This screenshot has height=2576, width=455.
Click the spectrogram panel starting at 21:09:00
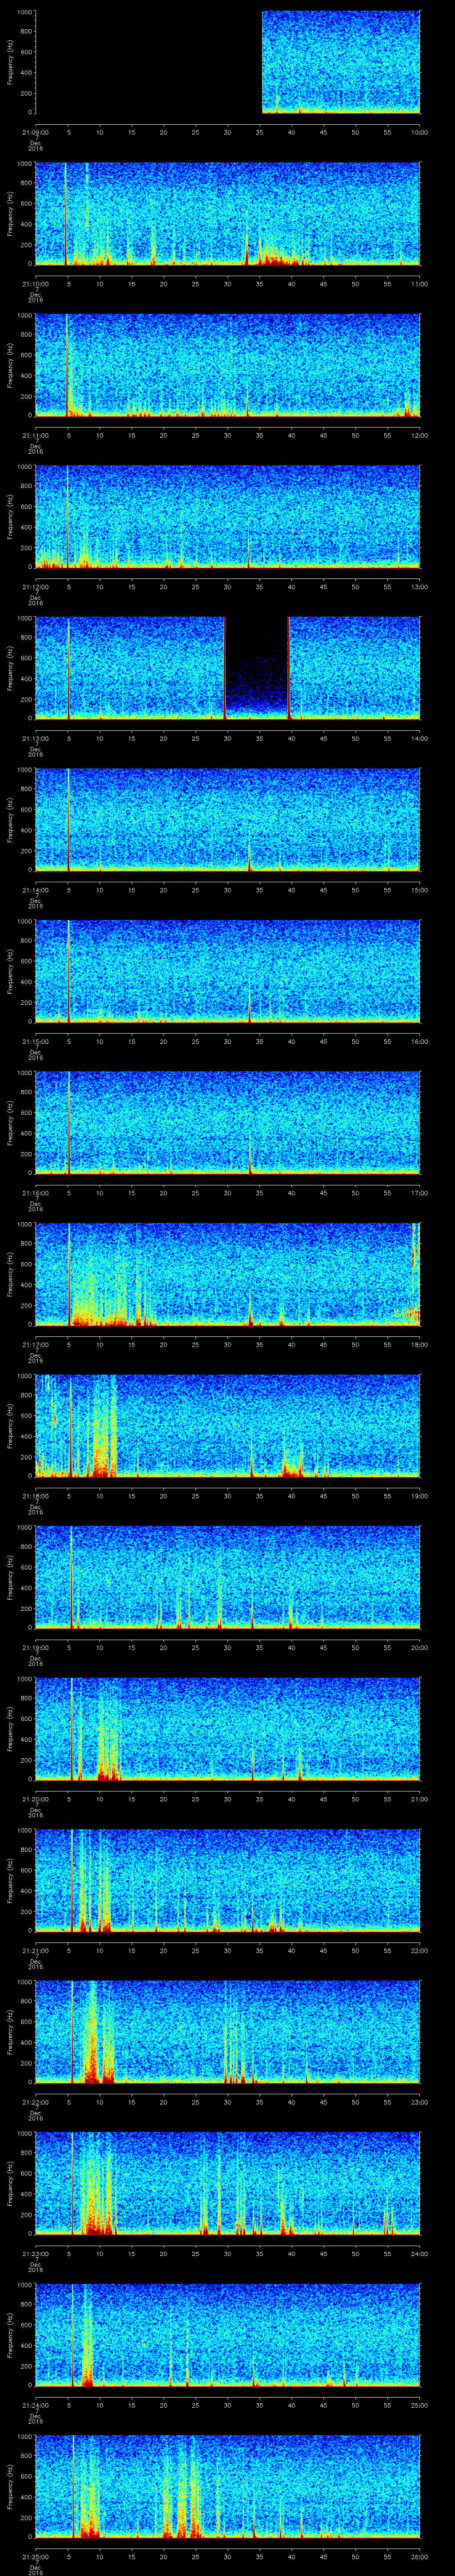228,62
